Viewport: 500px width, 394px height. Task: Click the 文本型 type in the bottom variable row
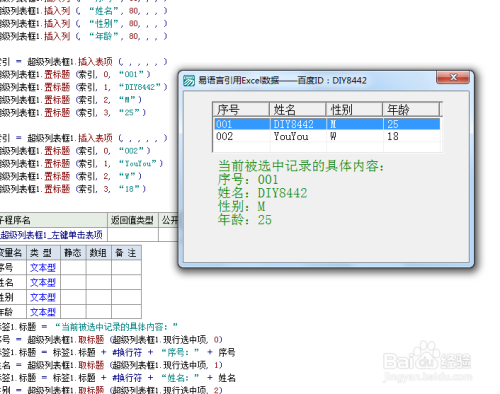point(43,312)
